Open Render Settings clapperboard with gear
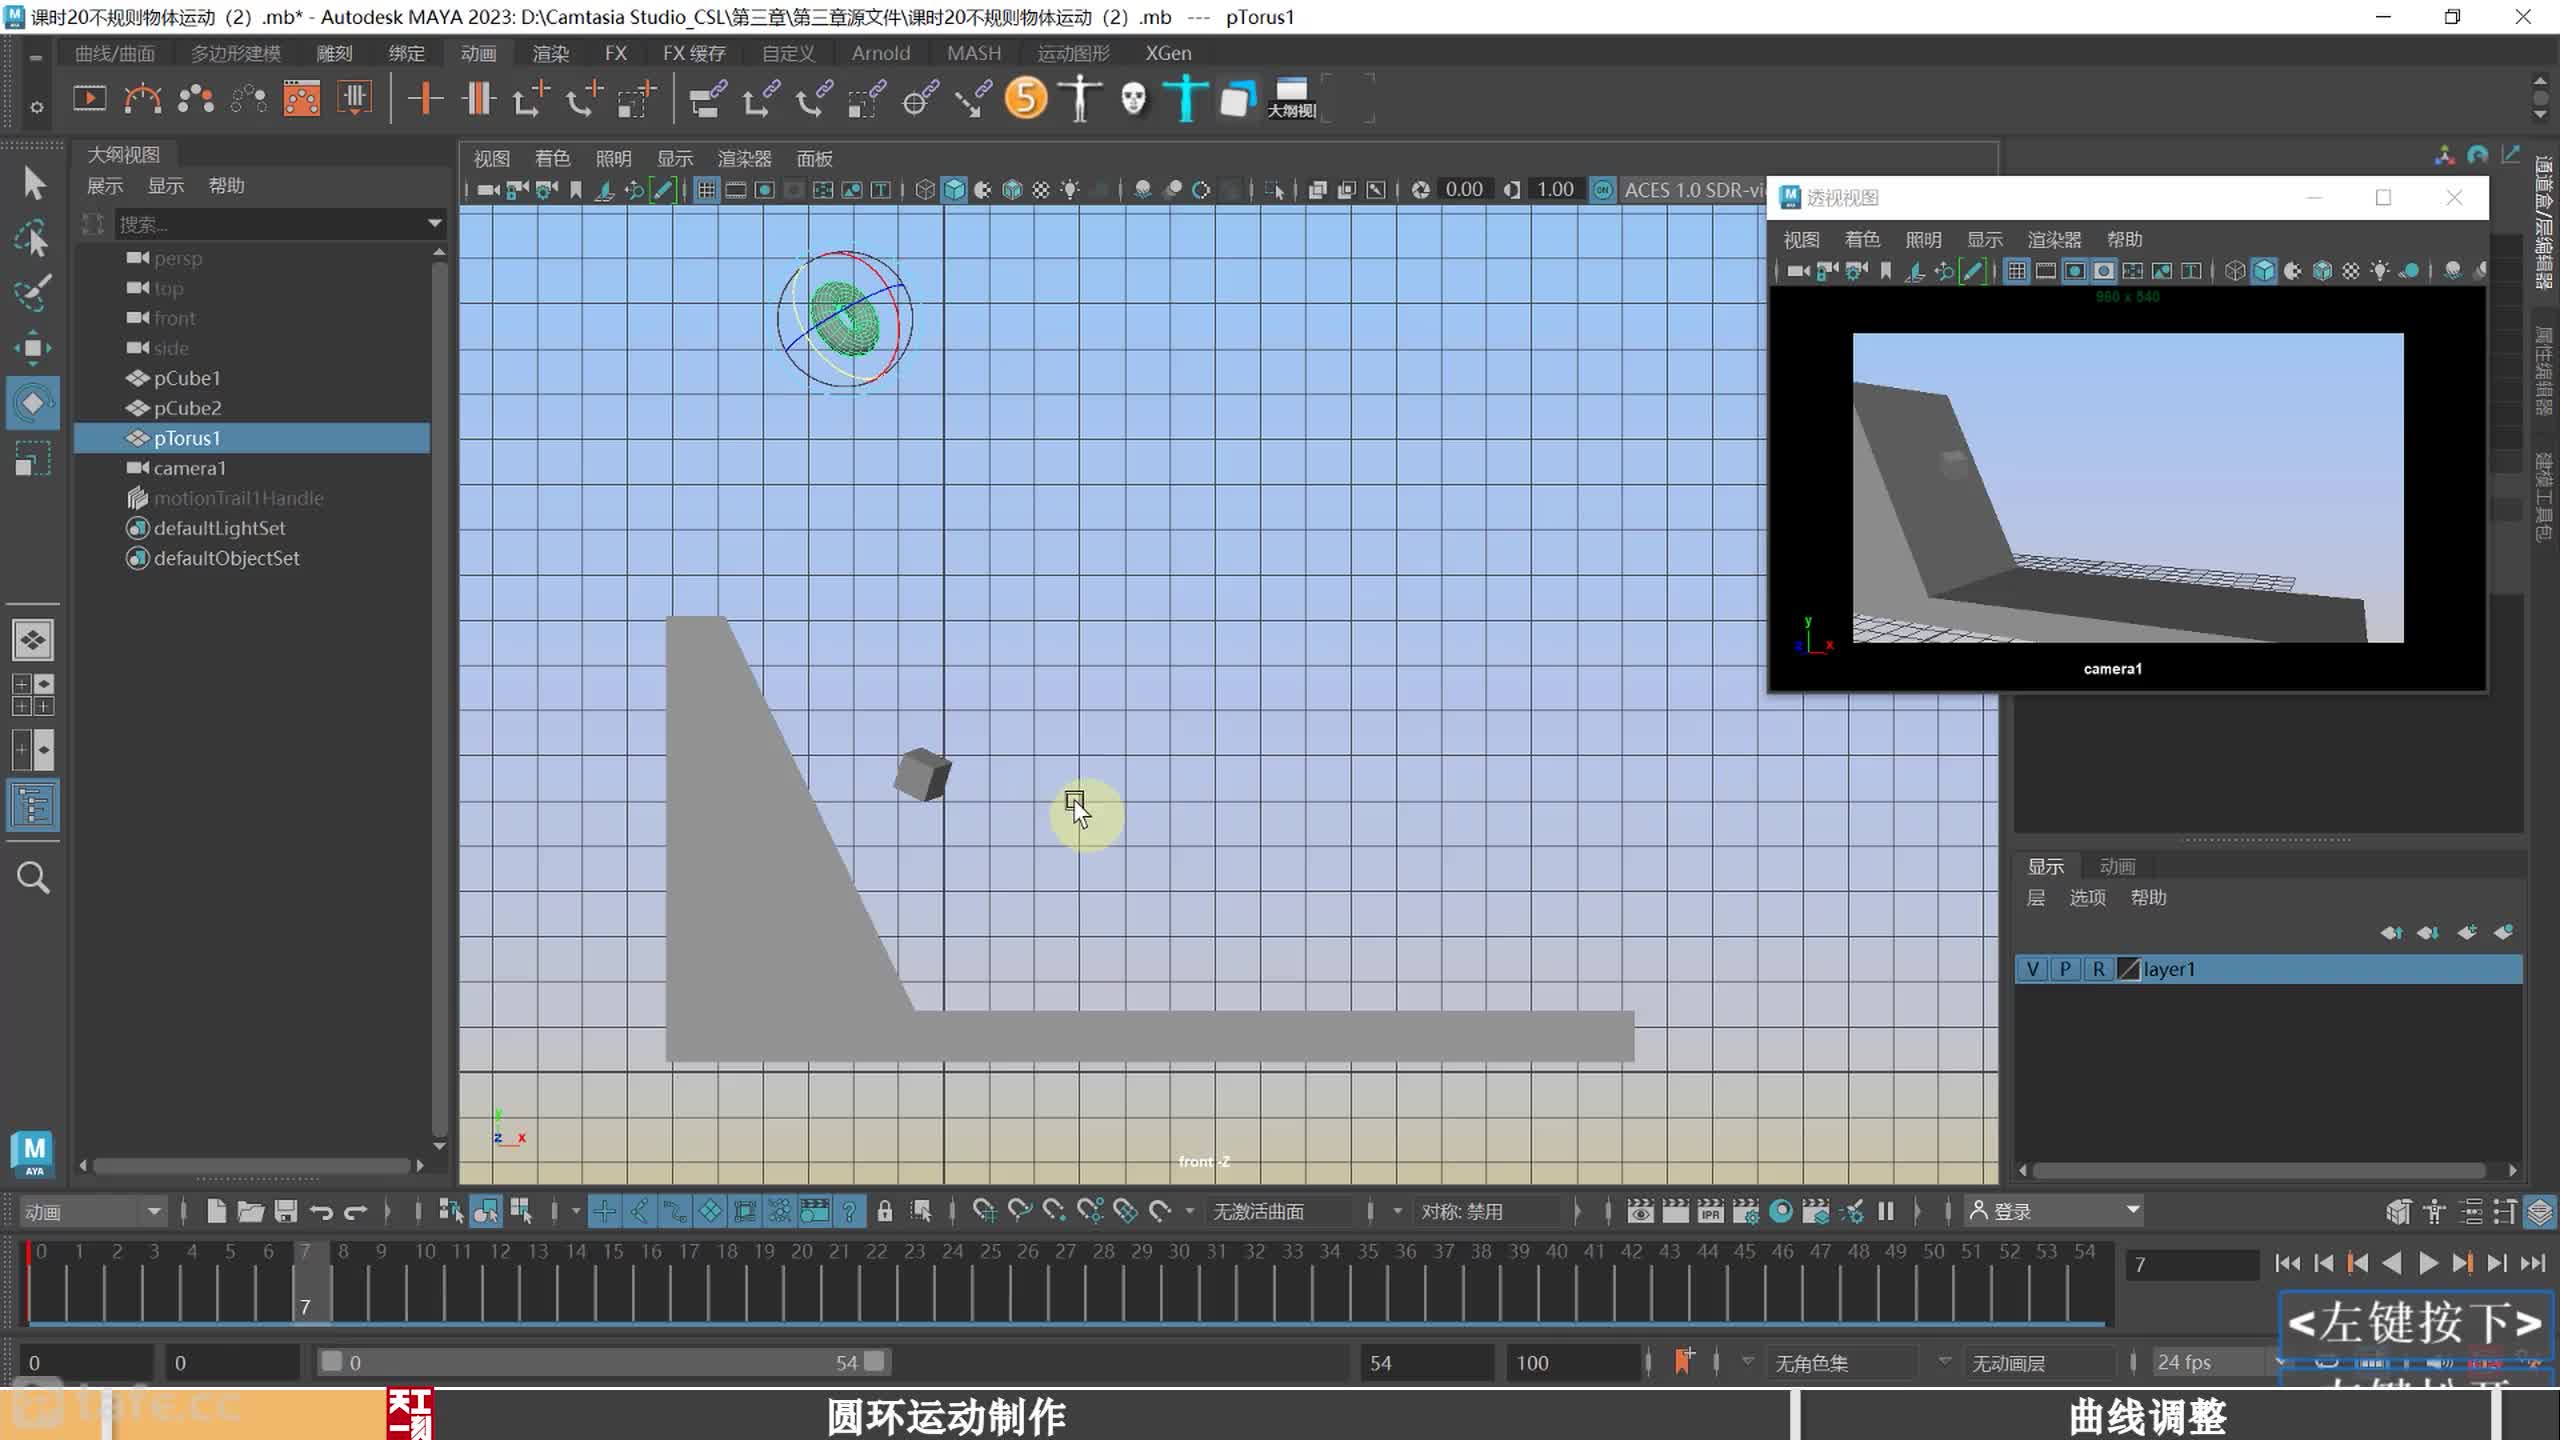The width and height of the screenshot is (2560, 1440). (1746, 1212)
